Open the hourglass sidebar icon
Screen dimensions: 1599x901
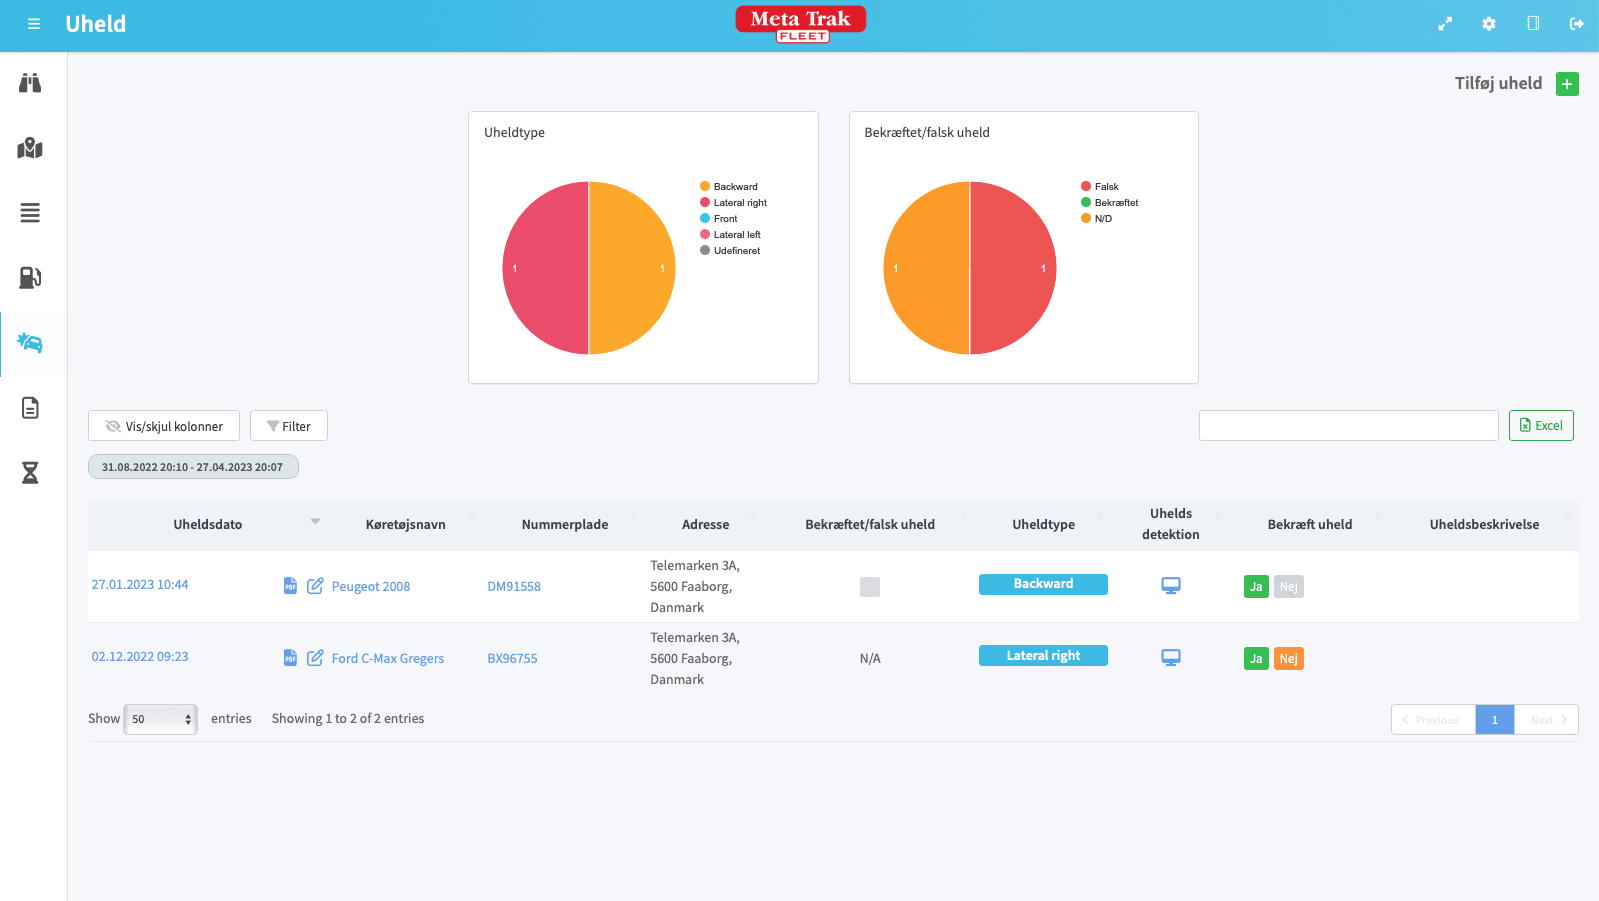30,473
